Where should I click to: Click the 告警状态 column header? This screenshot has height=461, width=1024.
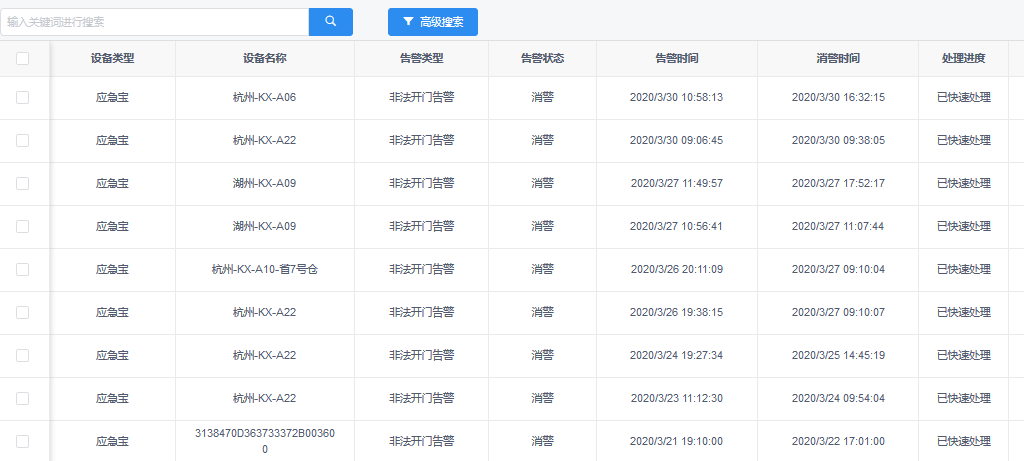[x=542, y=59]
